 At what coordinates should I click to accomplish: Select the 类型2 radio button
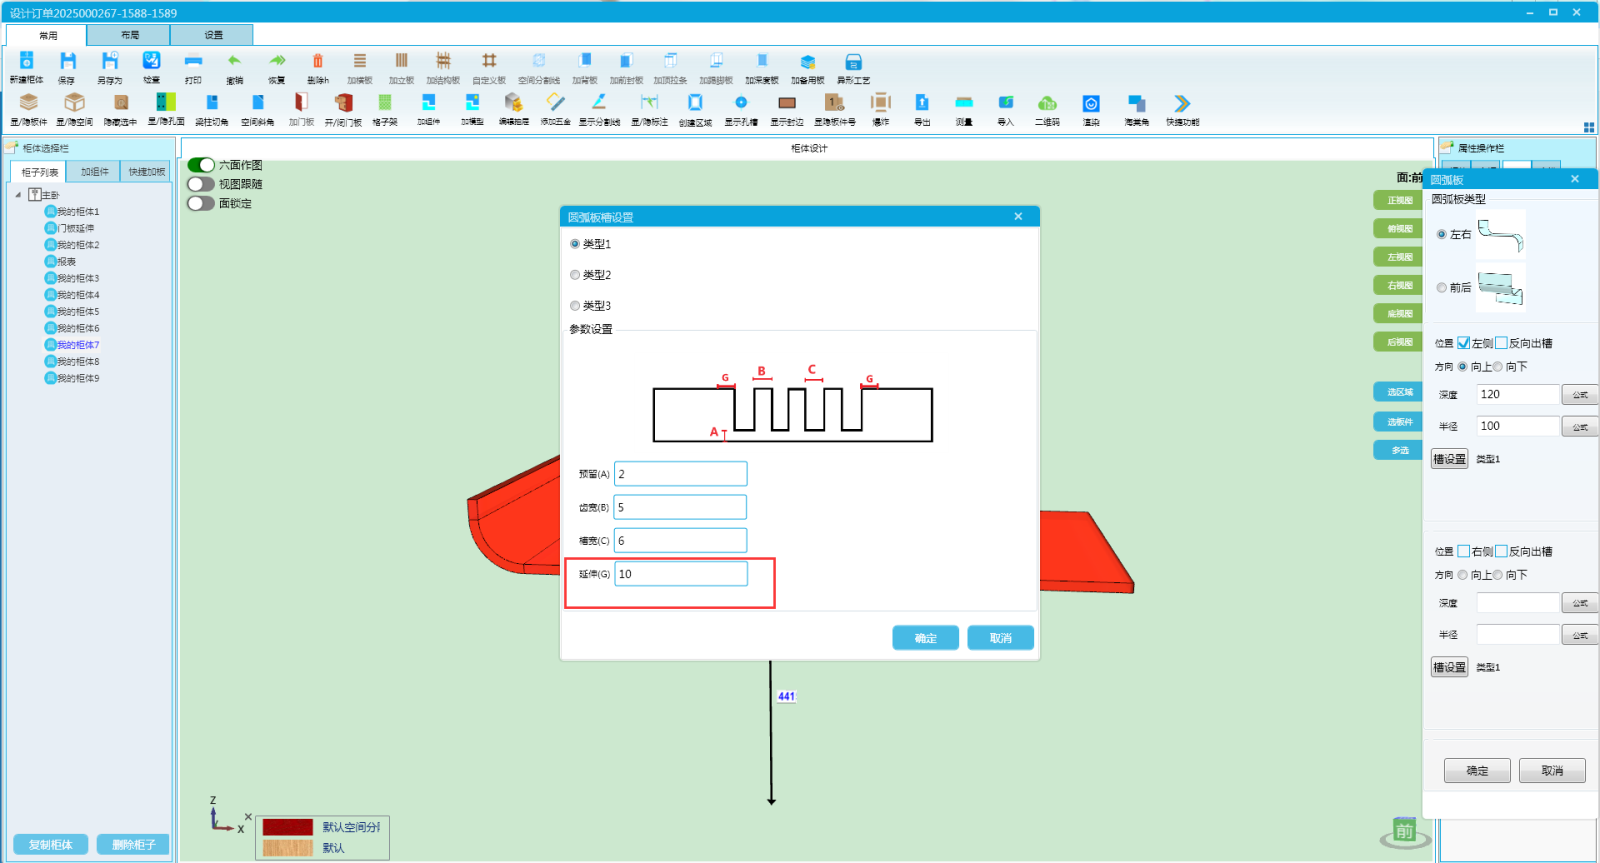[x=575, y=275]
